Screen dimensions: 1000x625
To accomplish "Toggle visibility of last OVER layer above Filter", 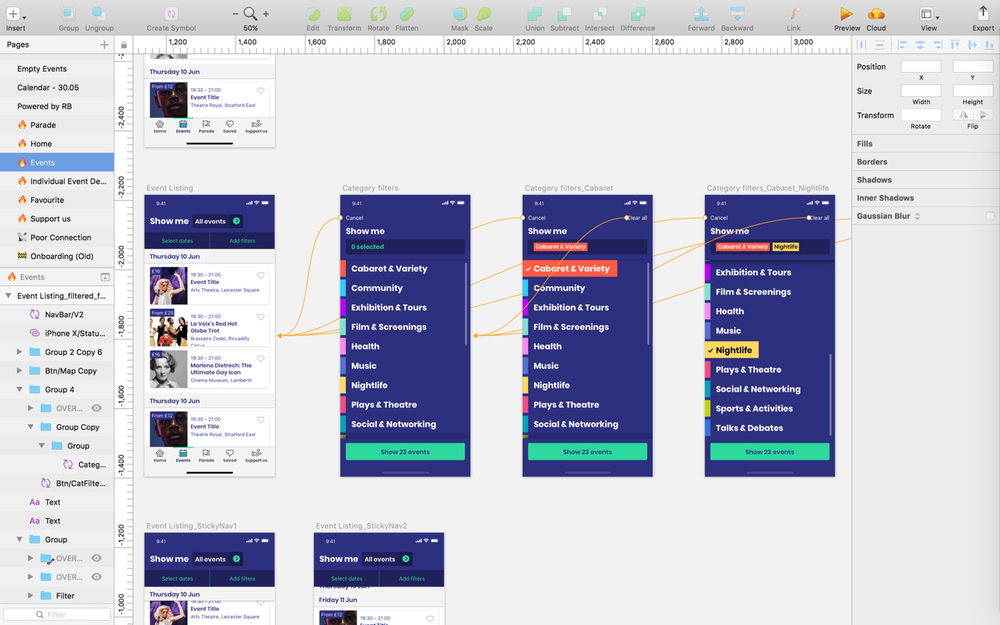I will click(97, 577).
